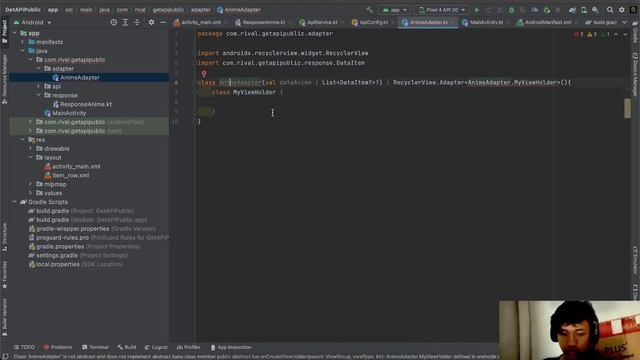640x360 pixels.
Task: Collapse the java folder
Action: pos(22,51)
